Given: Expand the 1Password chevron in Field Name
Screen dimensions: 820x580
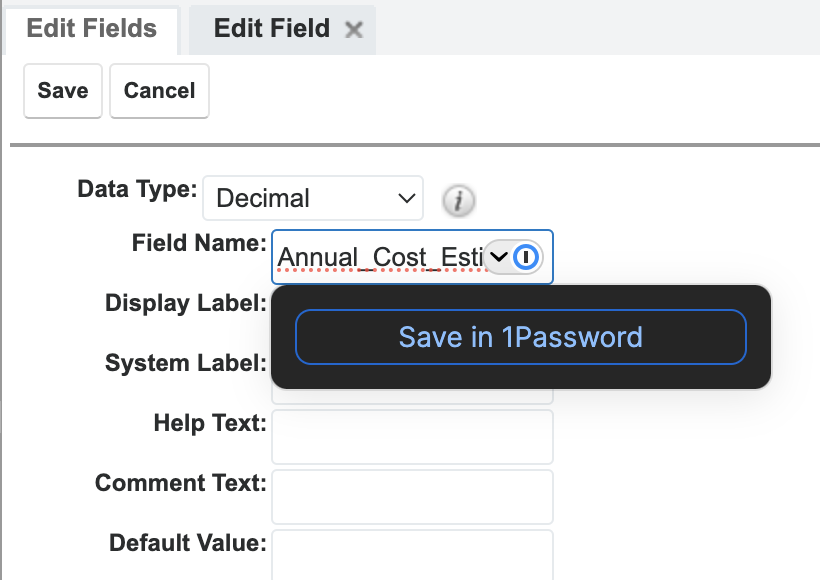Looking at the screenshot, I should tap(499, 257).
